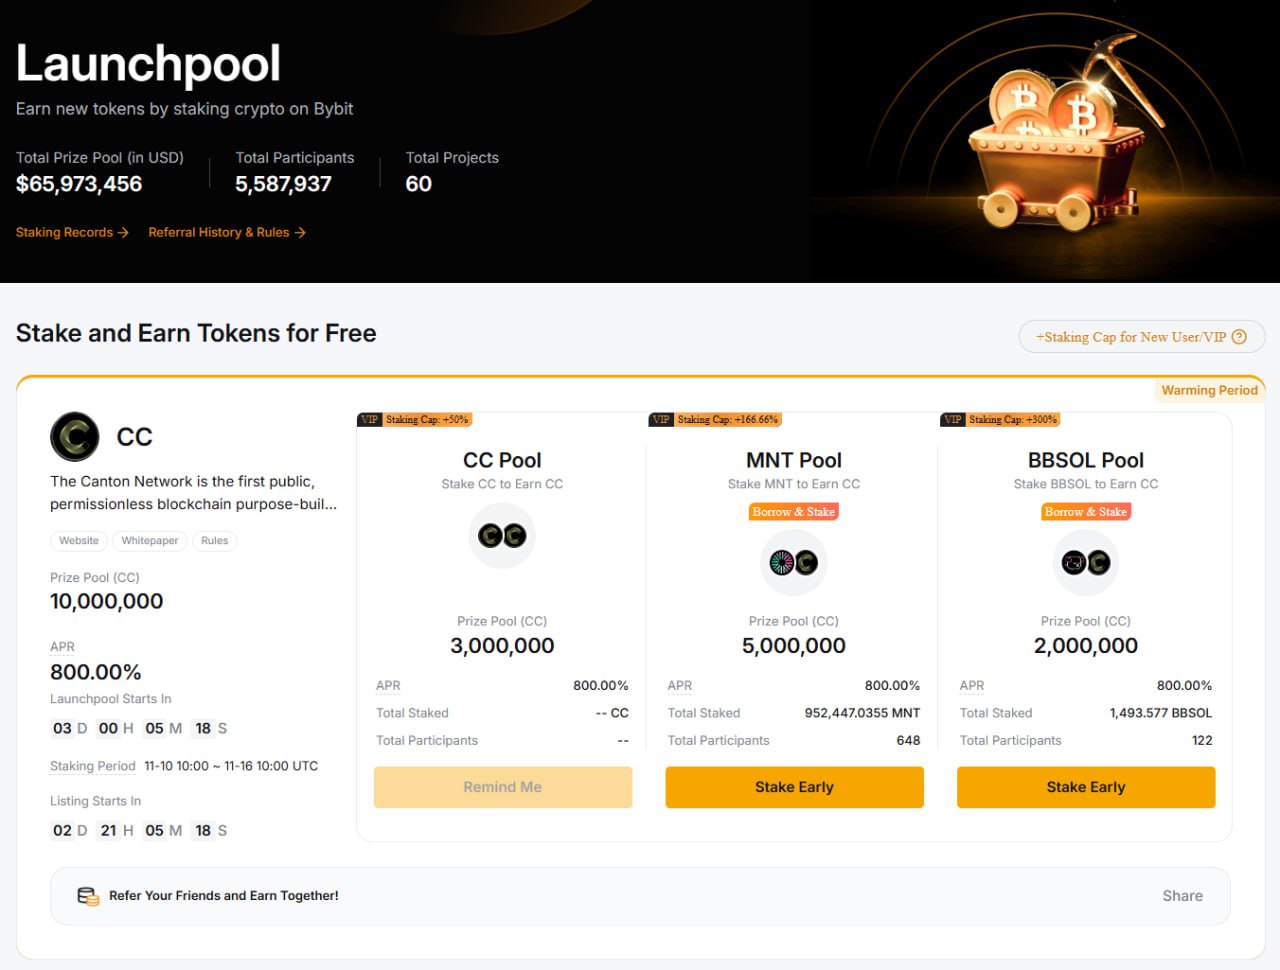View the CC Rules tag
1280x970 pixels.
click(215, 541)
